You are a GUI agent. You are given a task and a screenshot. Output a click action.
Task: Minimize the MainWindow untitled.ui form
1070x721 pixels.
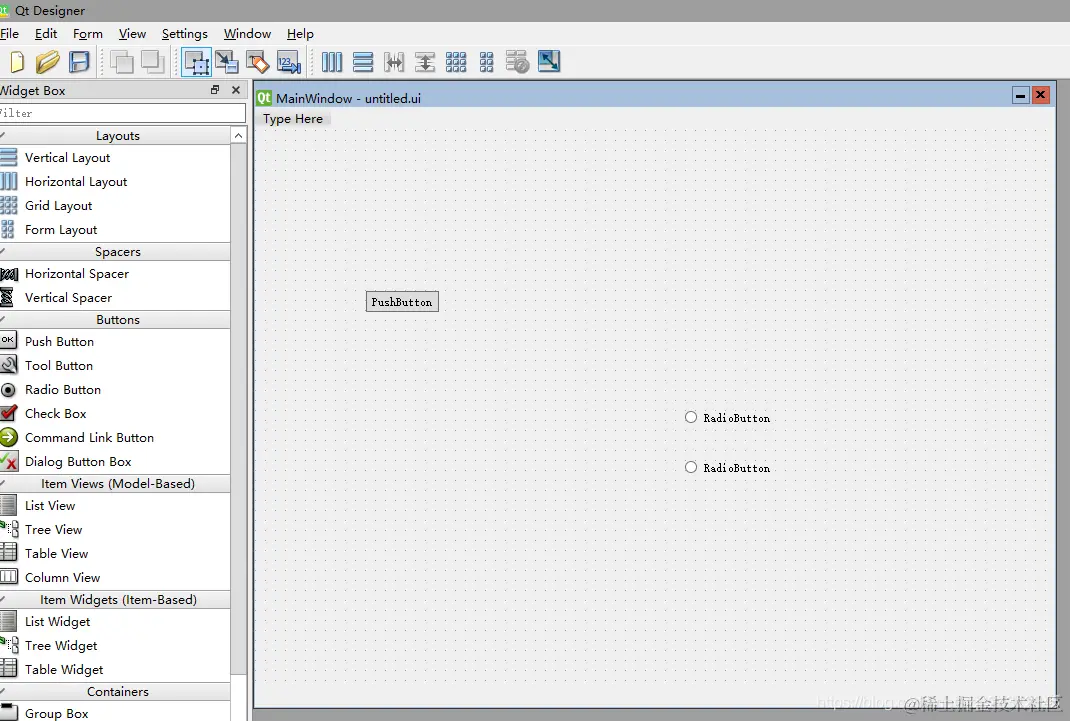[1020, 95]
